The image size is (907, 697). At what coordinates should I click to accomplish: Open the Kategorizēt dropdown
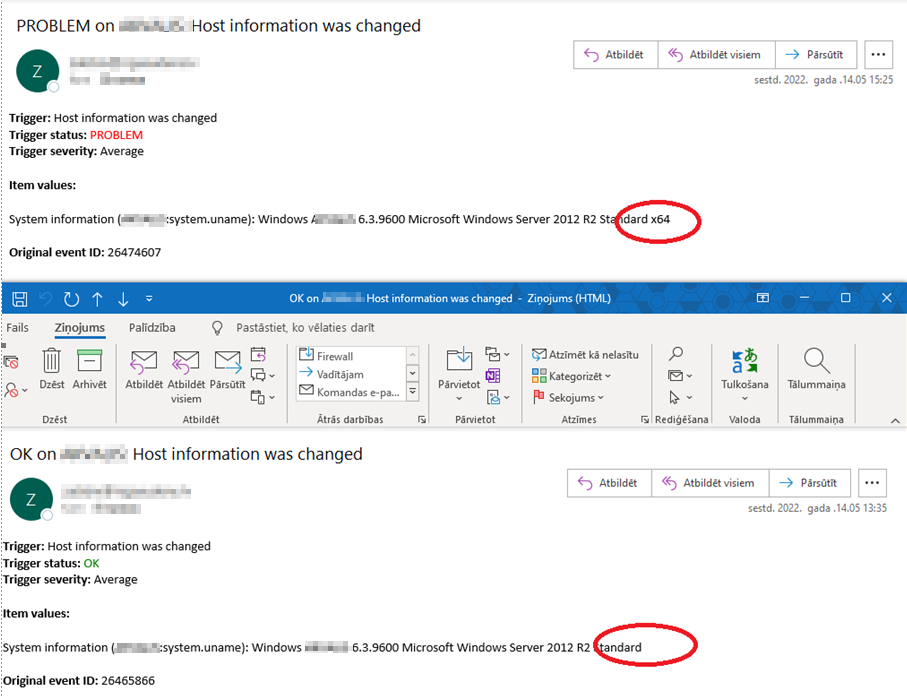[x=572, y=376]
